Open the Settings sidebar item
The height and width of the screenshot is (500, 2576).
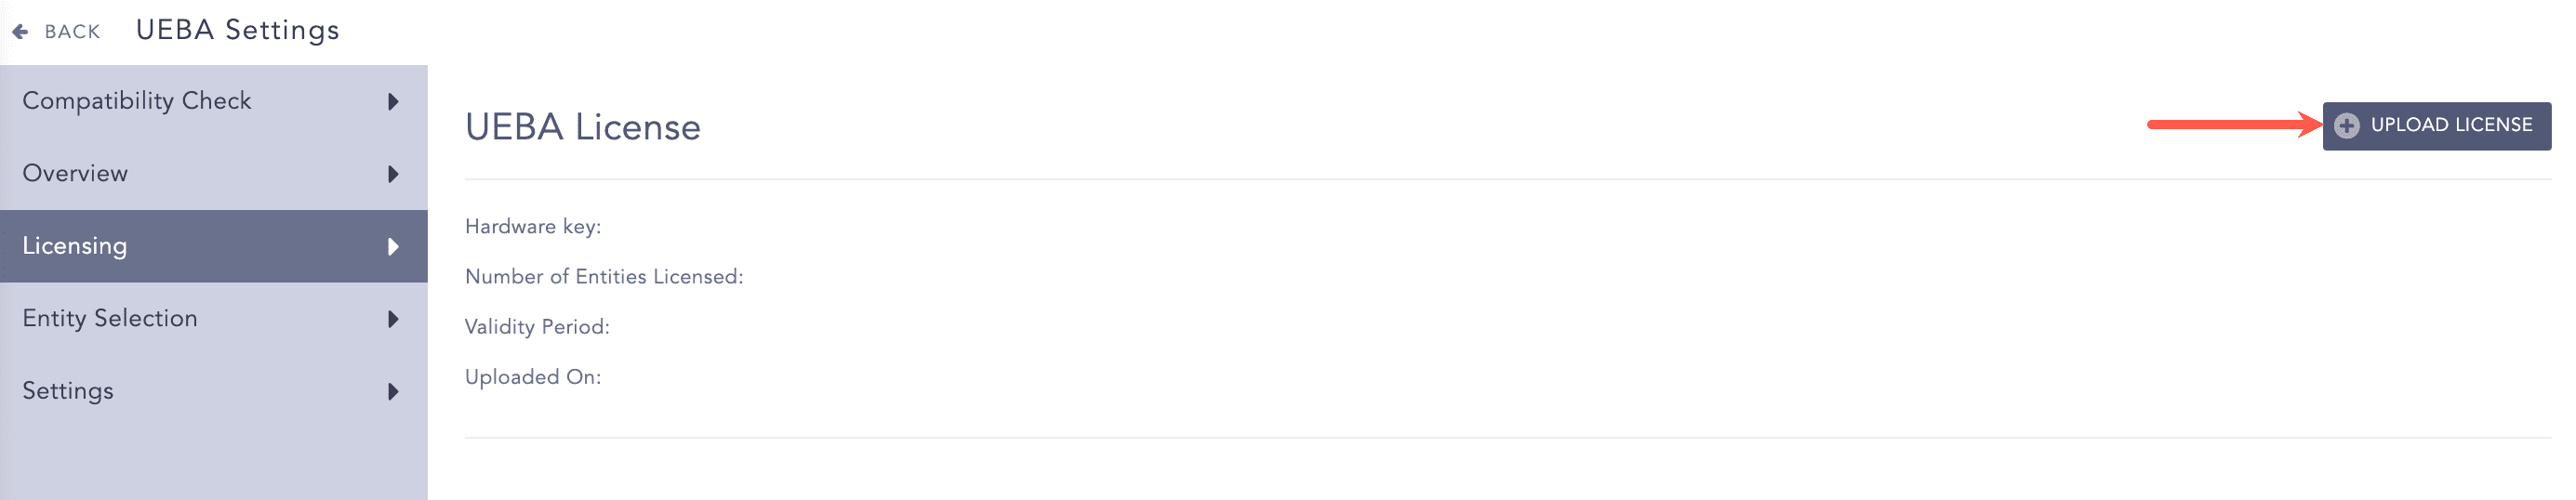[x=214, y=391]
